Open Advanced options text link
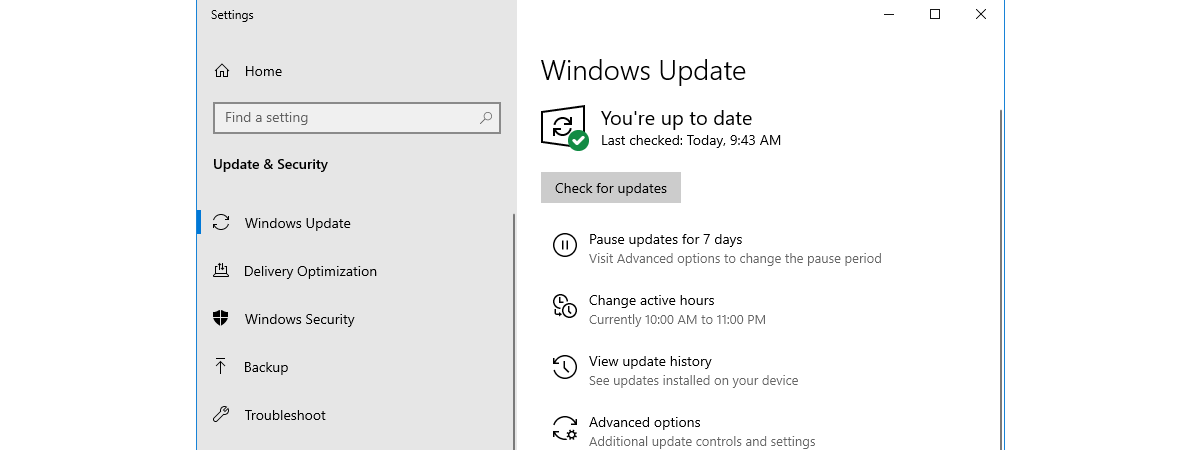The height and width of the screenshot is (450, 1200). (644, 422)
